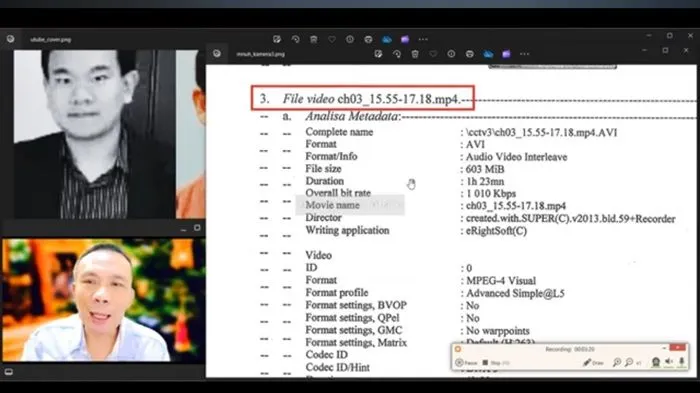The height and width of the screenshot is (393, 700).
Task: Click the front window's mouh_kamera1.png file title
Action: [x=260, y=54]
